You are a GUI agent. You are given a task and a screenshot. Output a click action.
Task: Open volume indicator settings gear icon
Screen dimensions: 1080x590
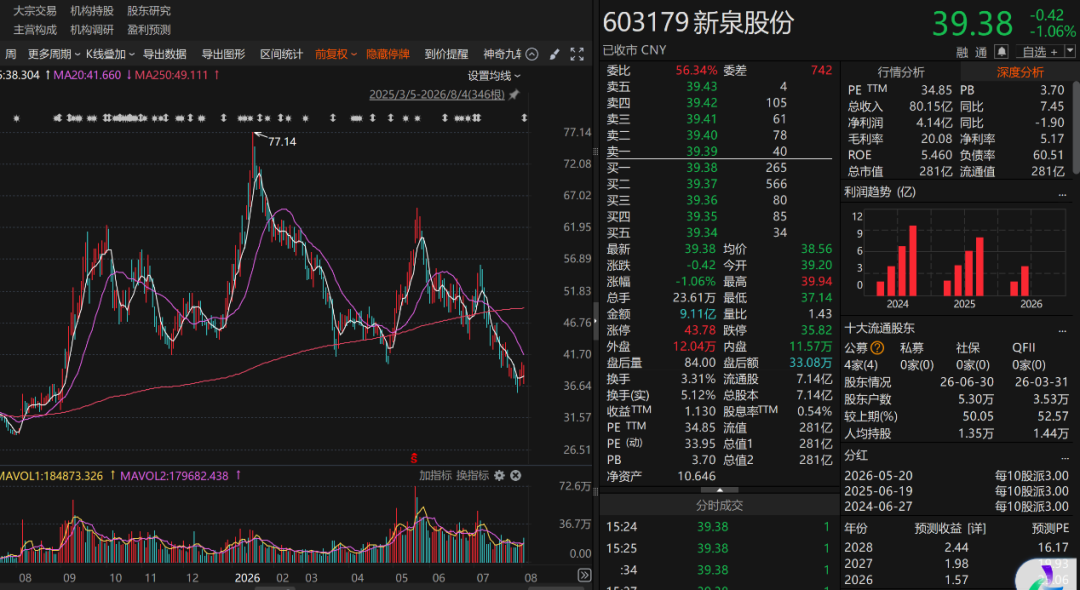point(499,475)
